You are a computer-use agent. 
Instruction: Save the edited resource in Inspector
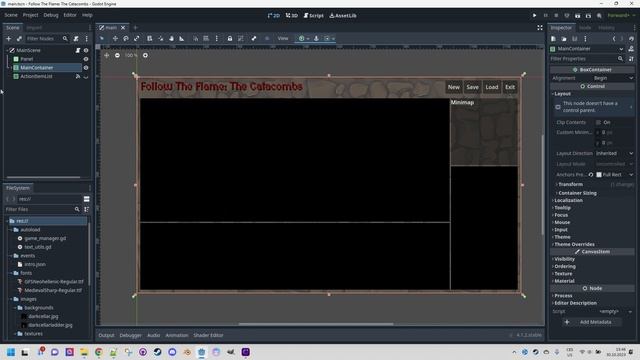tap(574, 38)
